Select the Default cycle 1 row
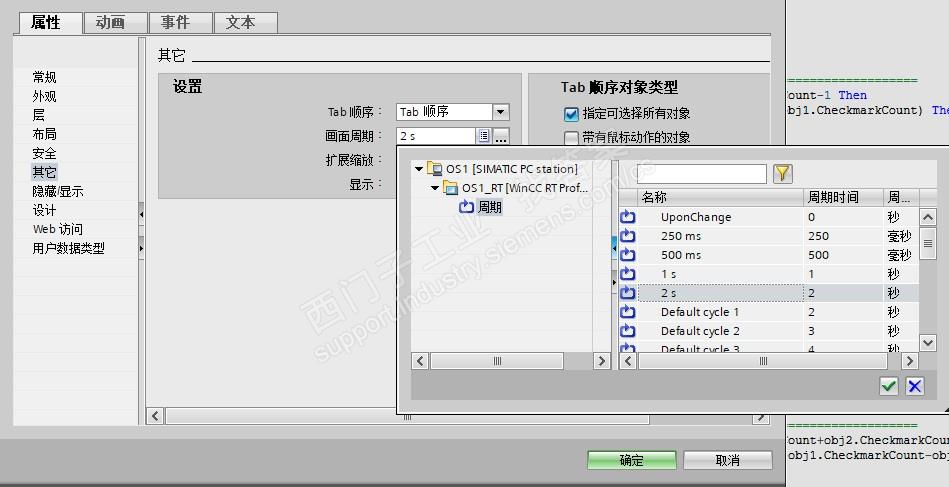The height and width of the screenshot is (487, 949). (x=769, y=312)
